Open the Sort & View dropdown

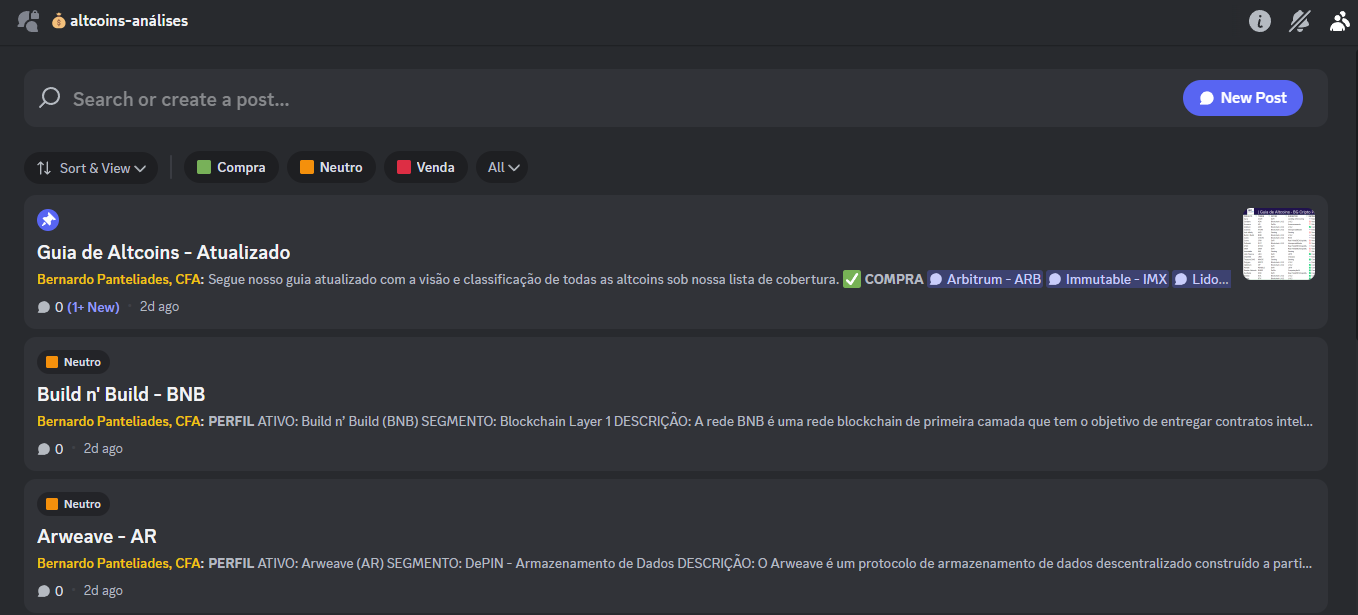click(91, 168)
